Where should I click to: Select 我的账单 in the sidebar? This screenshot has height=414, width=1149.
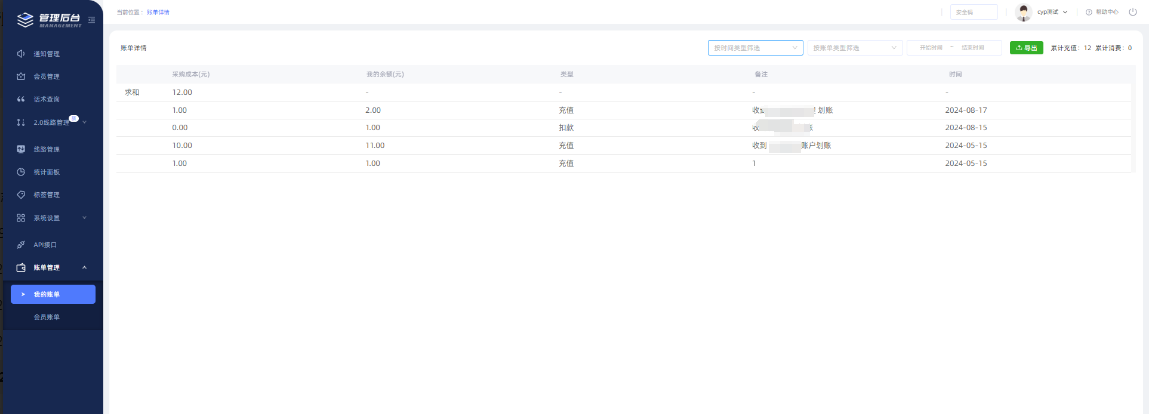53,294
